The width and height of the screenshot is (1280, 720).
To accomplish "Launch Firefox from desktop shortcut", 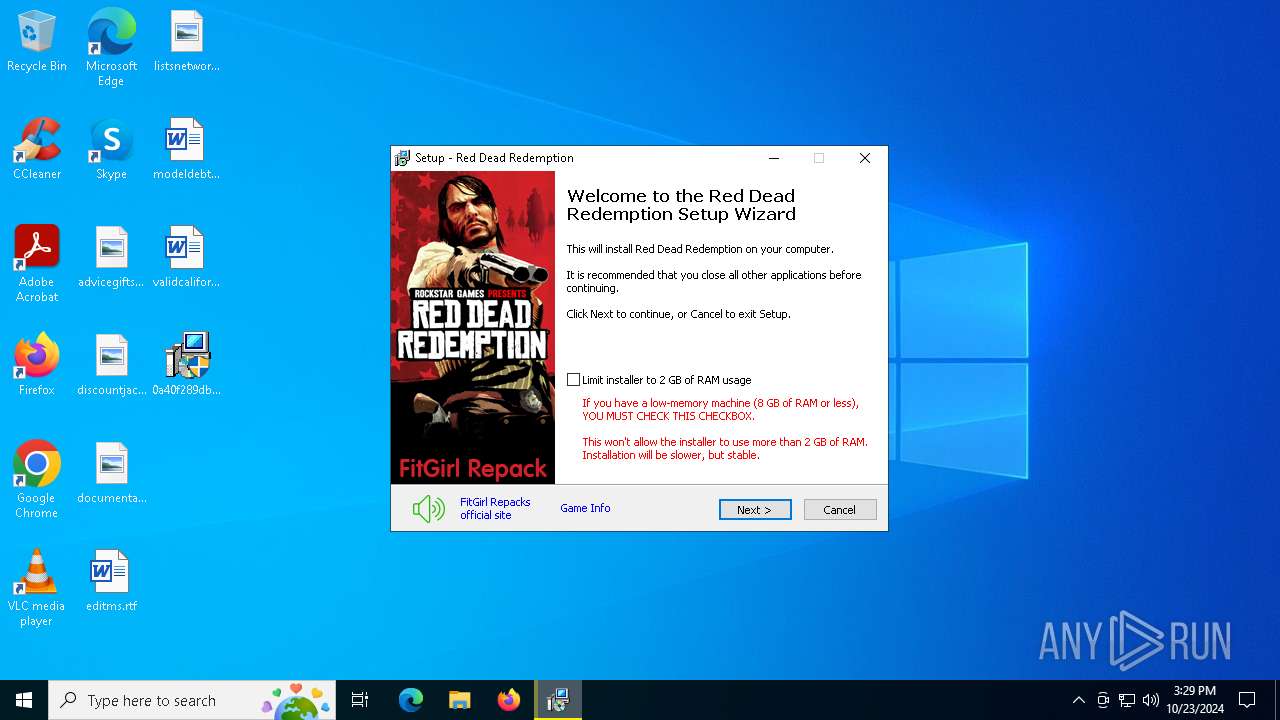I will [x=37, y=366].
